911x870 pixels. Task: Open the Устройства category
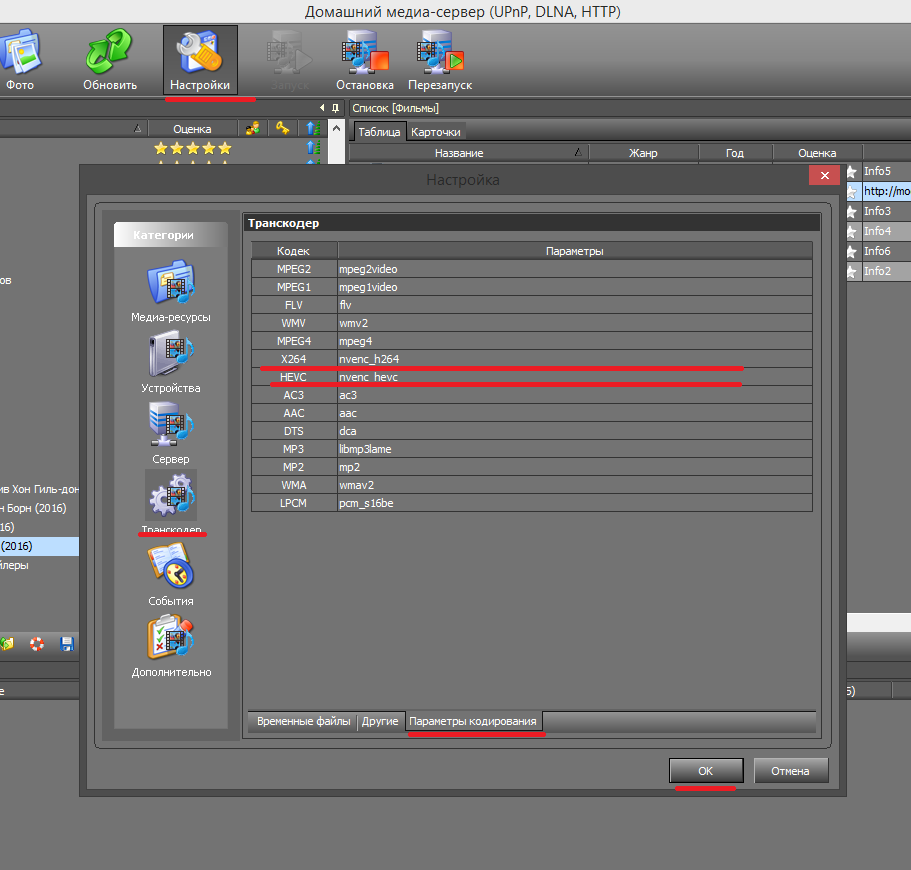click(x=170, y=362)
